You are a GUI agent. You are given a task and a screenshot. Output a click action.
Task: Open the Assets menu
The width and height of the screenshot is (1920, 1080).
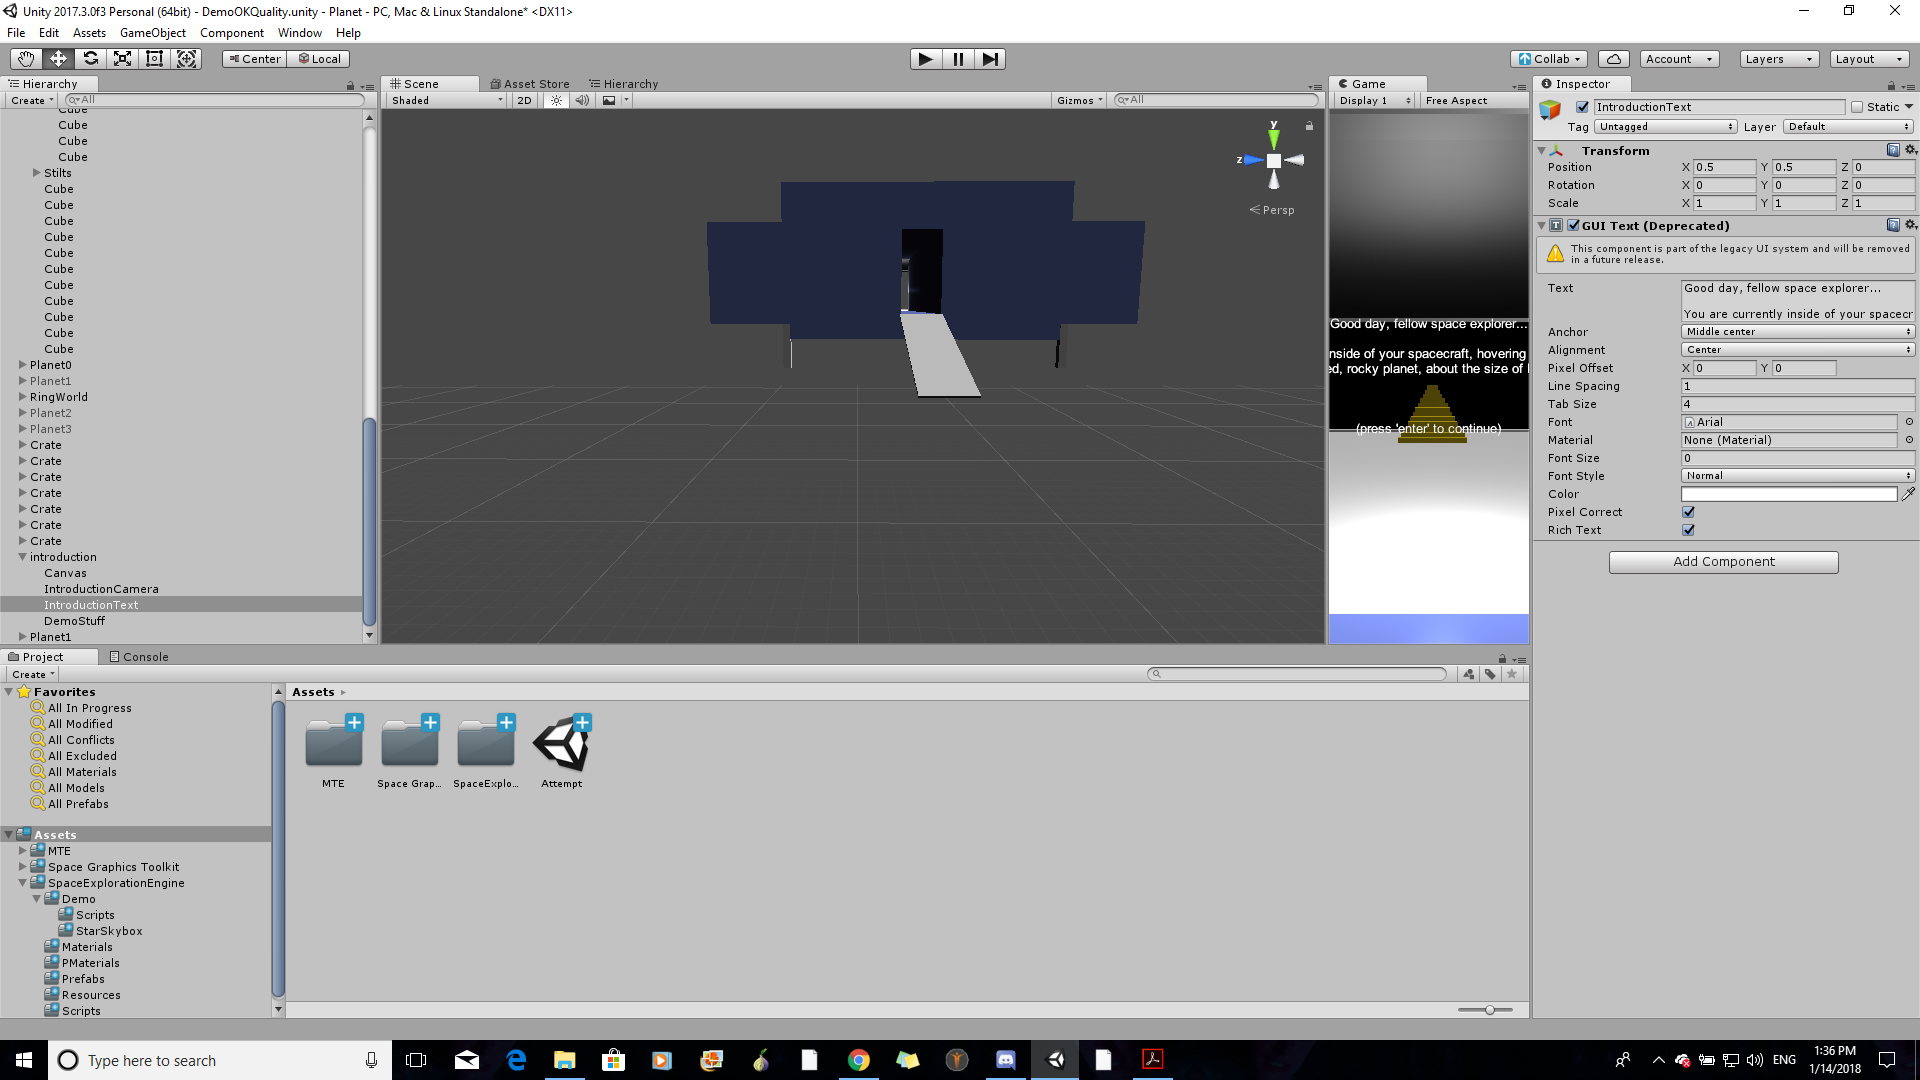click(x=89, y=33)
